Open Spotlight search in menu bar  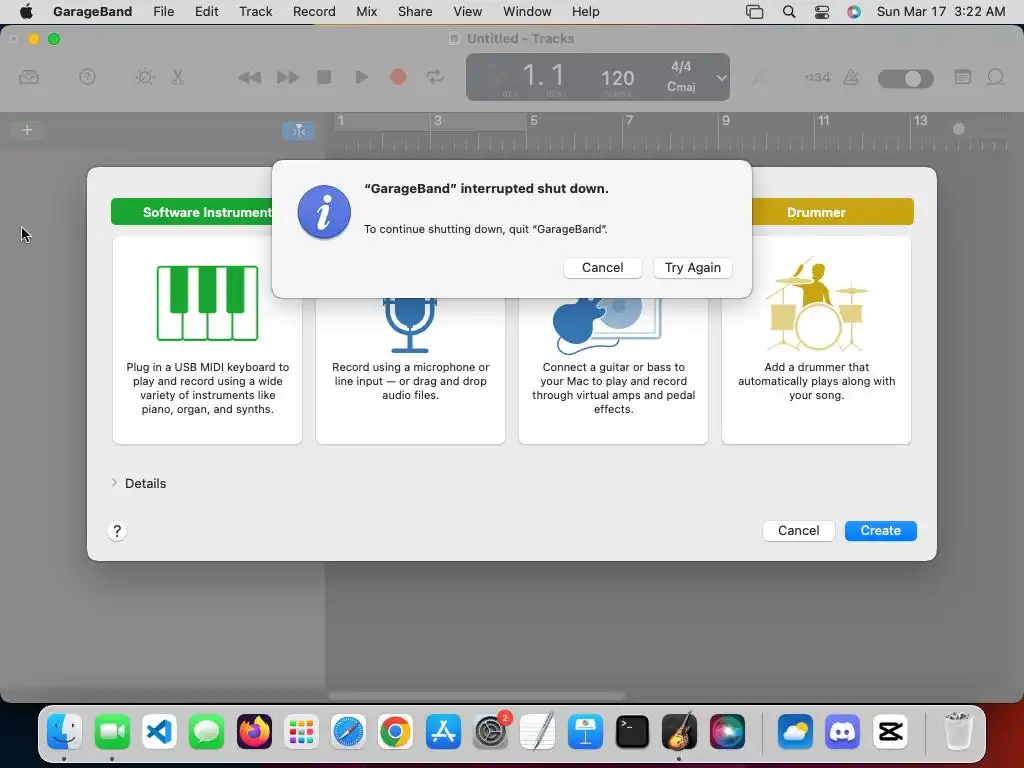[x=789, y=12]
